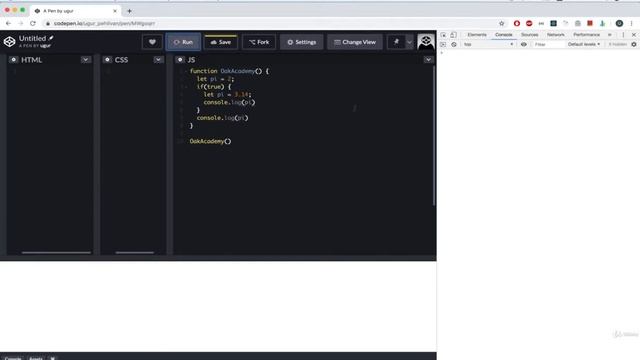
Task: Fork this pen
Action: pyautogui.click(x=259, y=42)
